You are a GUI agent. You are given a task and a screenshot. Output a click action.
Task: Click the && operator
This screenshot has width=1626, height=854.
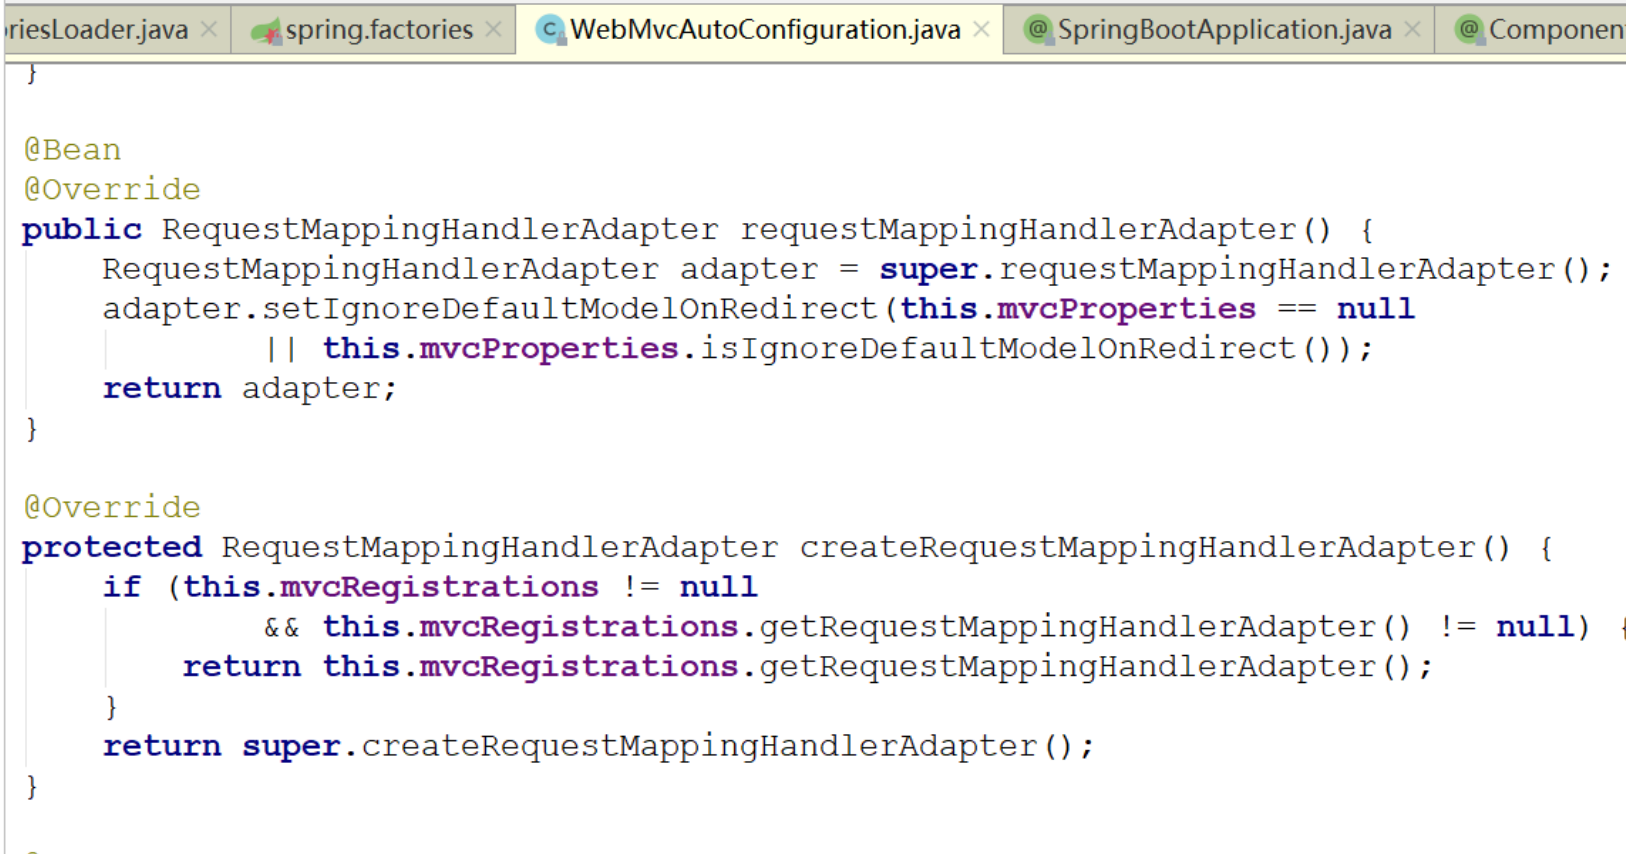281,627
